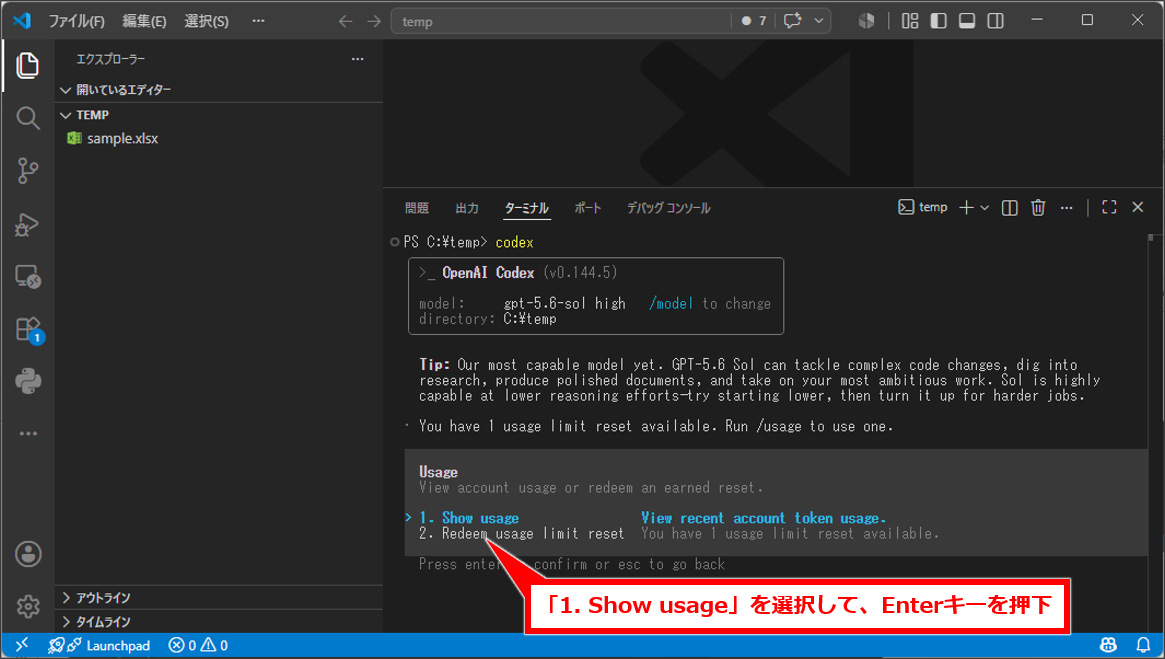Select 1. Show usage option

click(x=469, y=518)
